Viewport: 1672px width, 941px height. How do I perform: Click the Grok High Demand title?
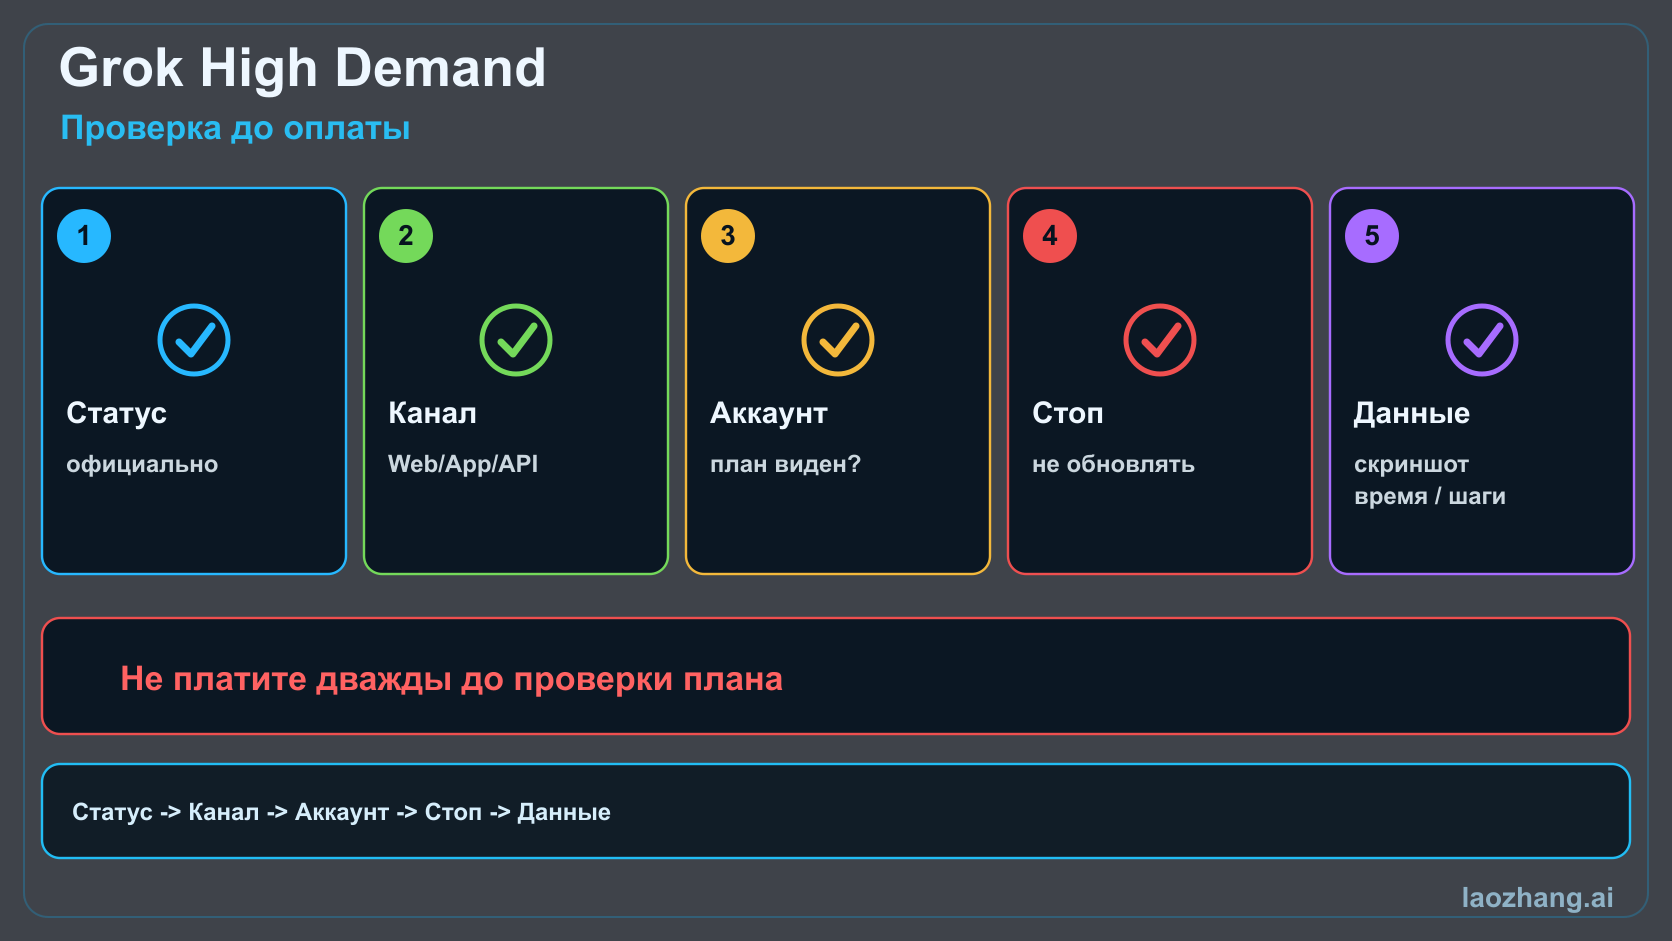tap(302, 68)
